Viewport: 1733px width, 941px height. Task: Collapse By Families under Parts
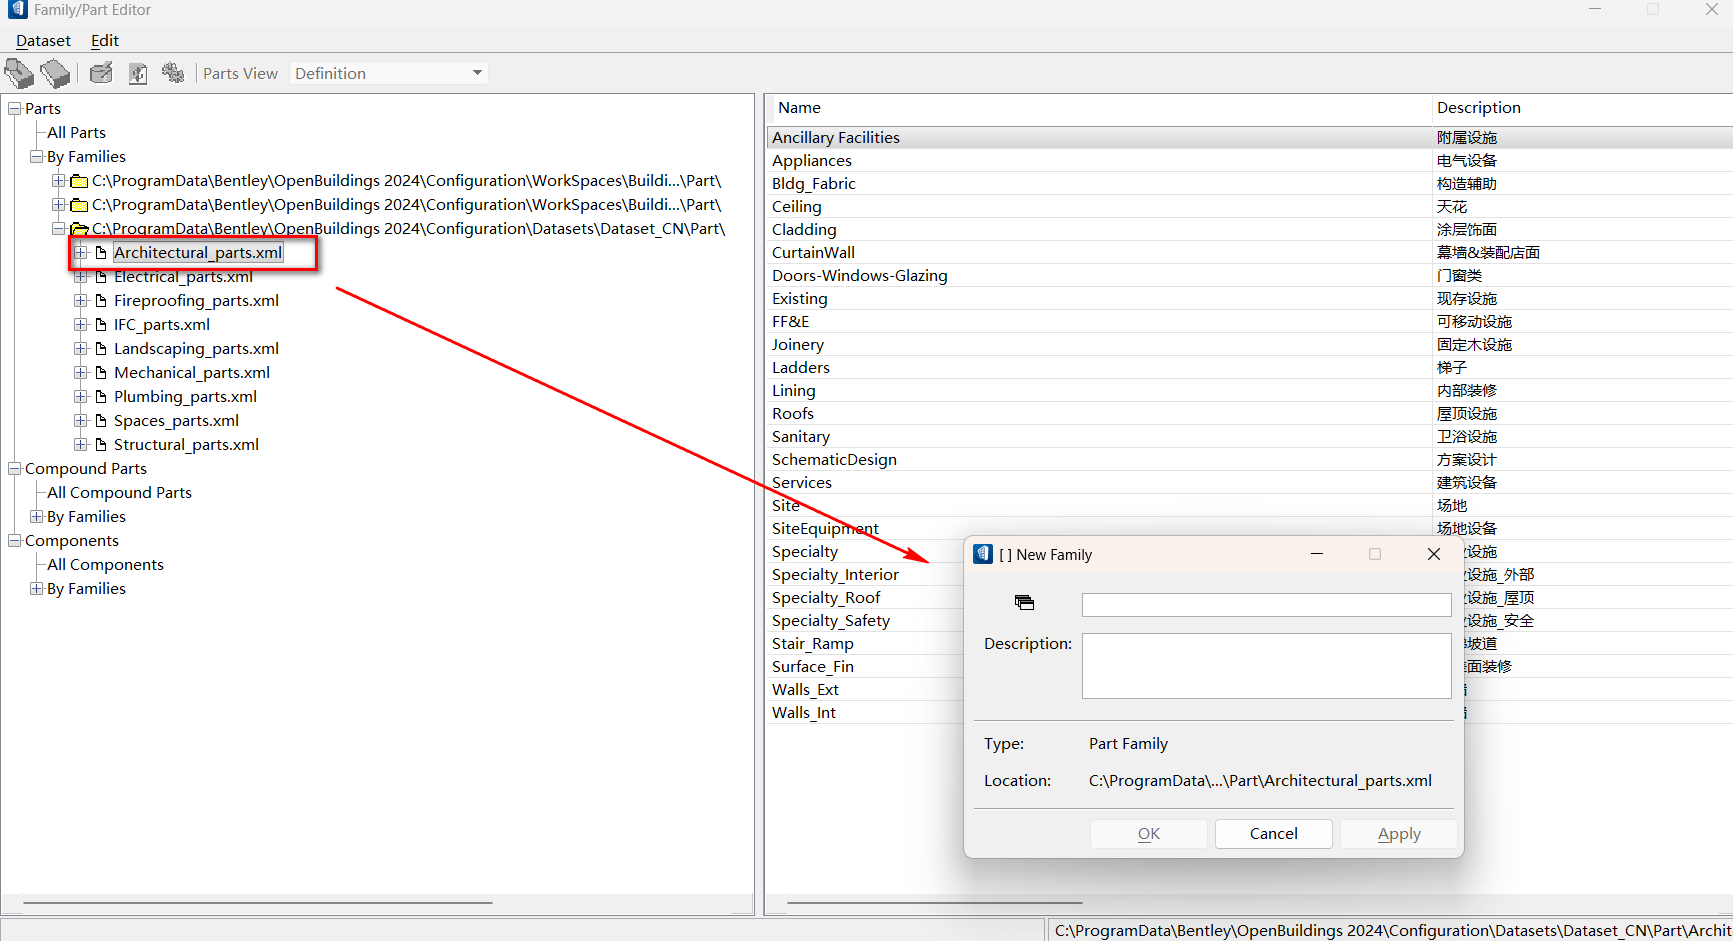pyautogui.click(x=37, y=157)
